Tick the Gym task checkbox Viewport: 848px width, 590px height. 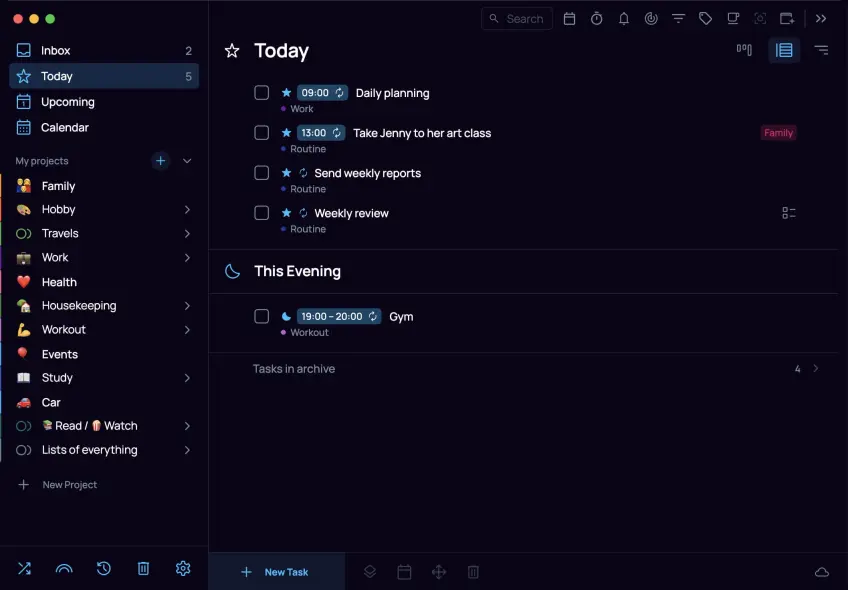tap(262, 317)
